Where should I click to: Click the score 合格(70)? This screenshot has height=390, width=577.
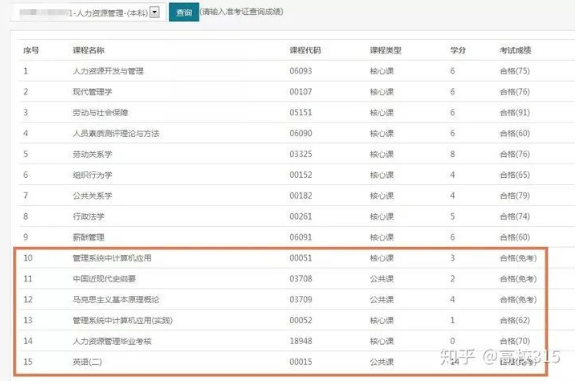[515, 341]
